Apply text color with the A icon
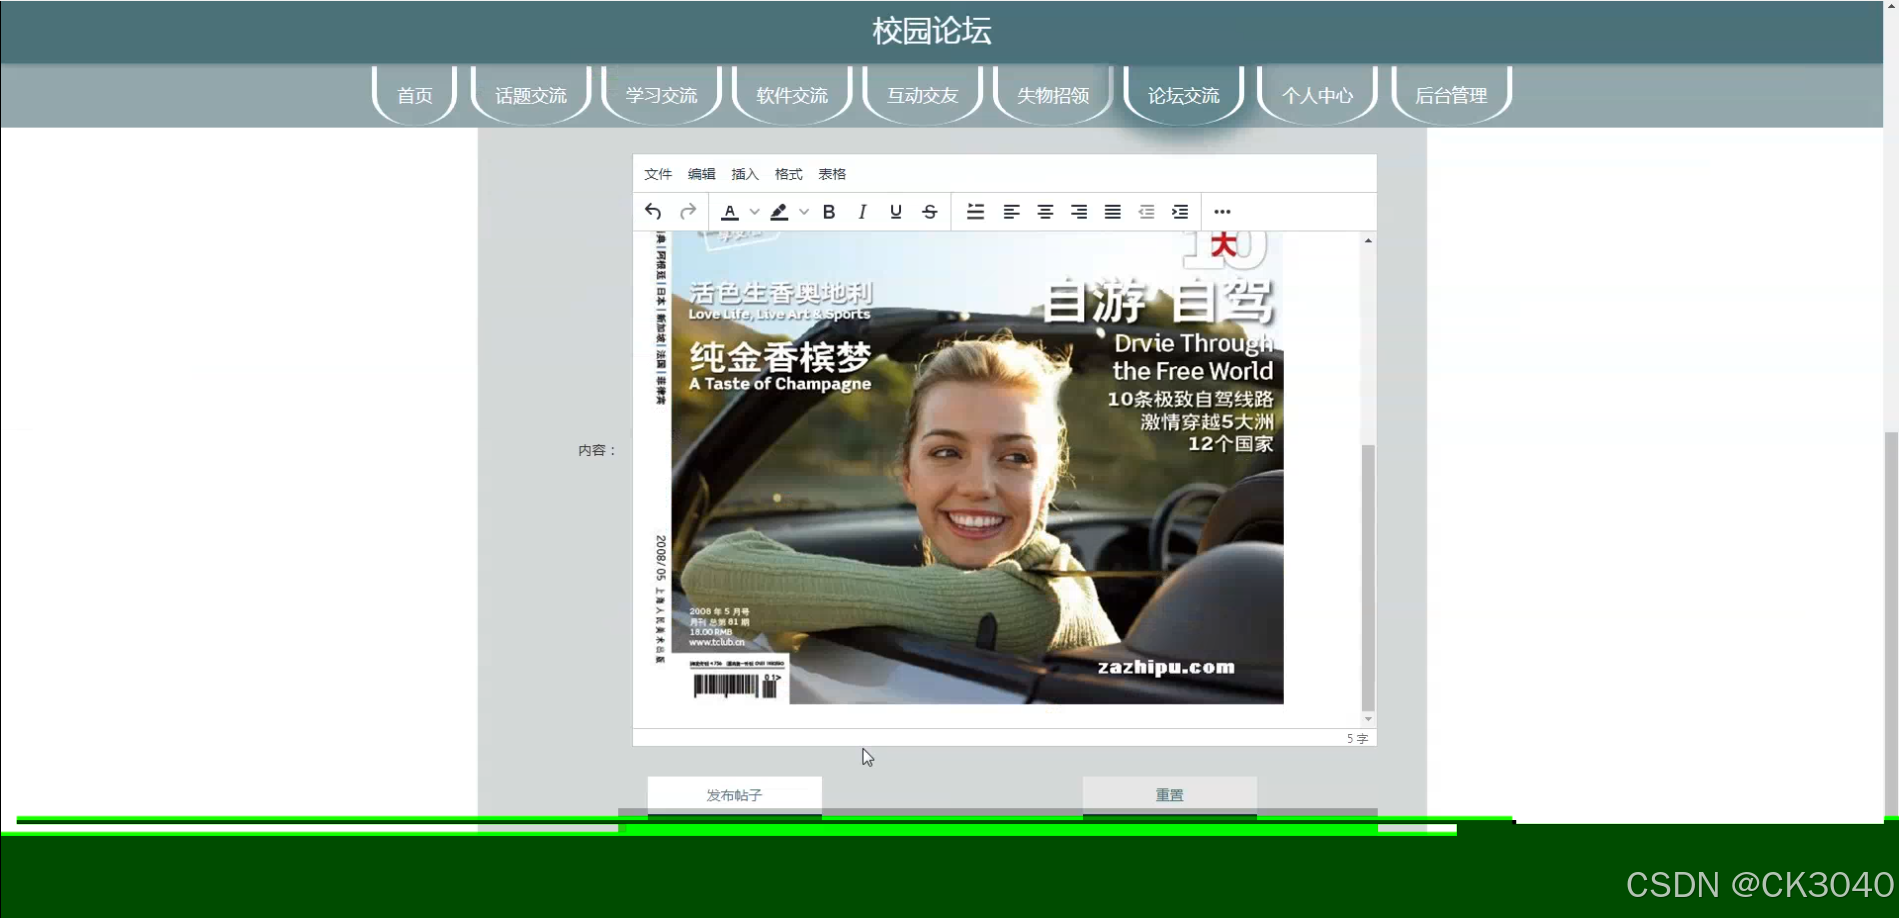 (x=730, y=212)
